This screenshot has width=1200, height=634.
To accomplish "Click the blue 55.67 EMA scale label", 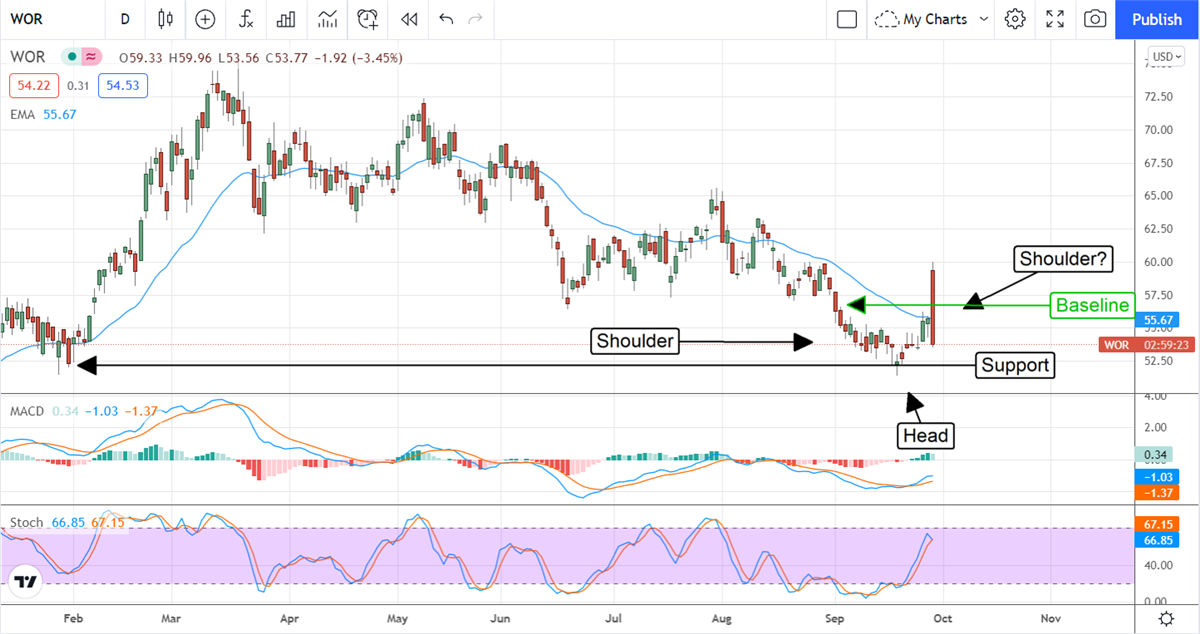I will coord(1156,321).
